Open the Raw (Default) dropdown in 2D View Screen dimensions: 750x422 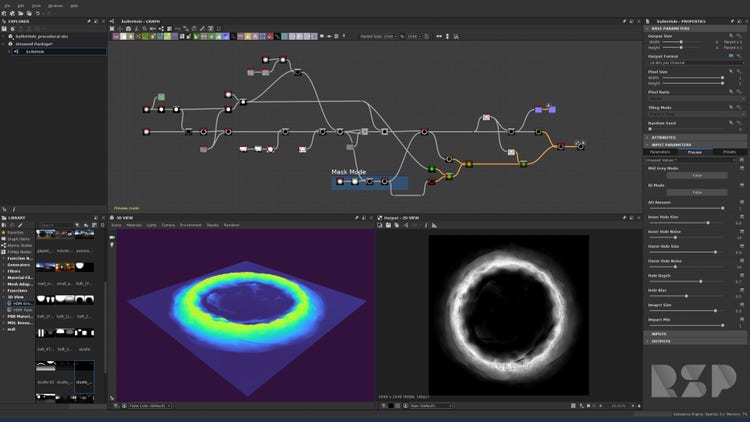pyautogui.click(x=430, y=406)
